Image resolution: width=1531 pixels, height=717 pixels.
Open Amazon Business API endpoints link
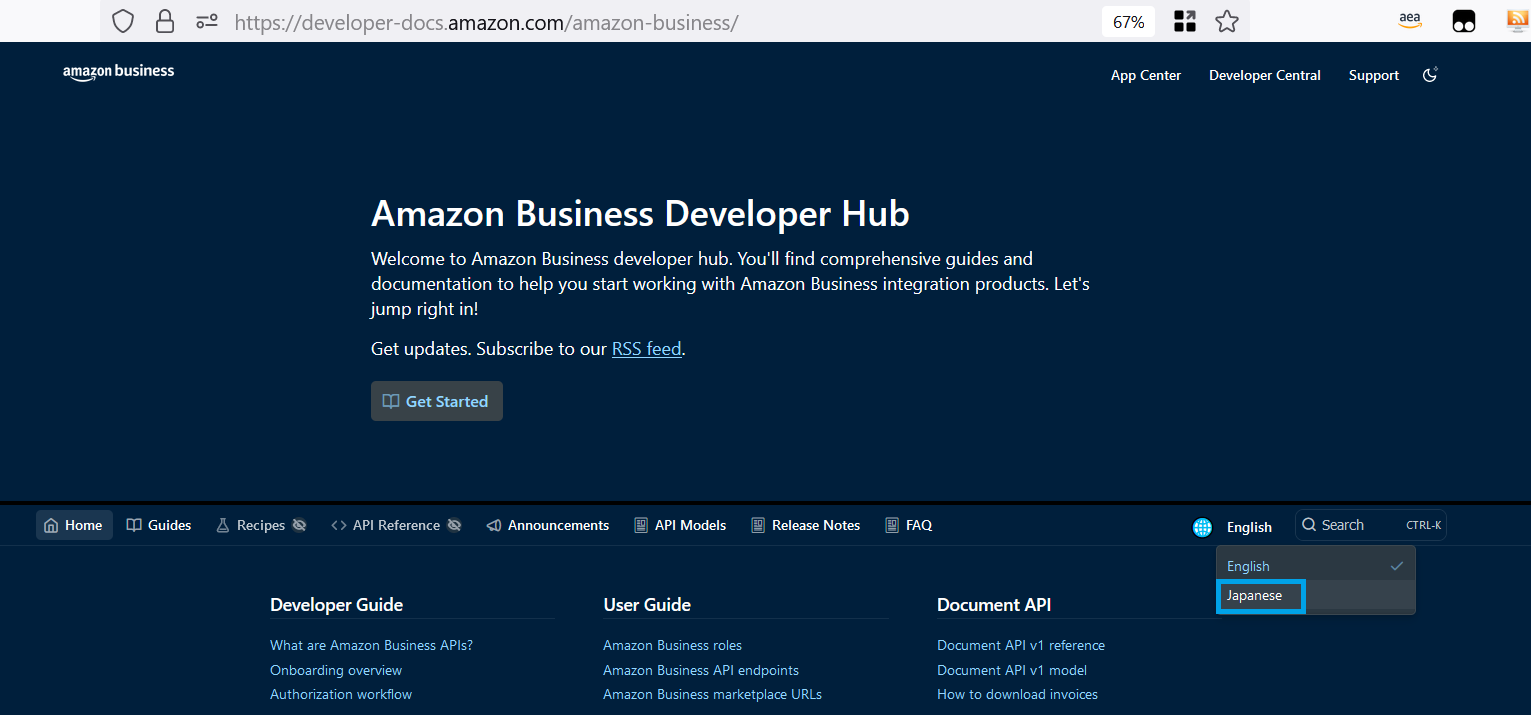tap(701, 670)
